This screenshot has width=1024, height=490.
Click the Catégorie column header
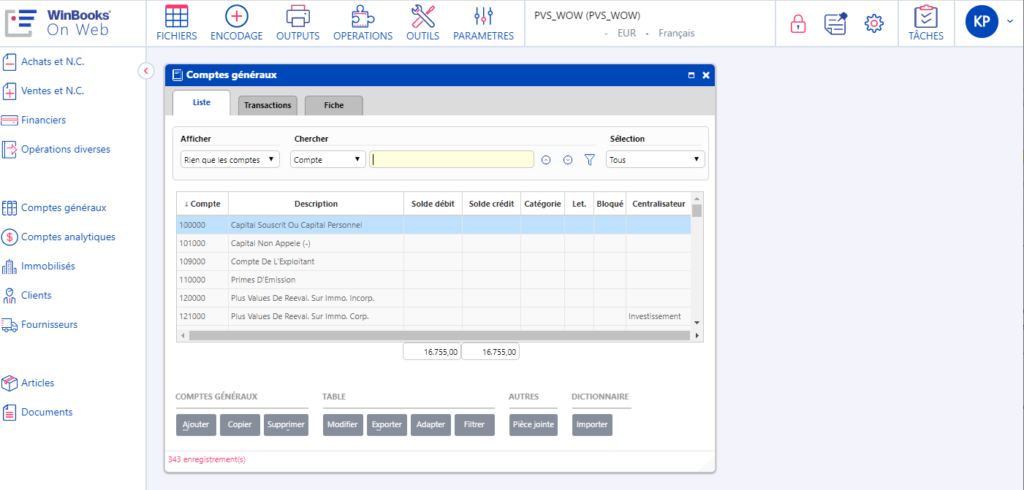click(x=543, y=204)
